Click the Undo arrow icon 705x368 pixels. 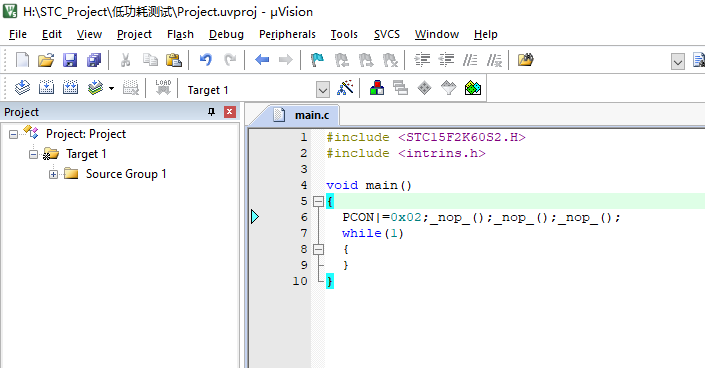[206, 60]
